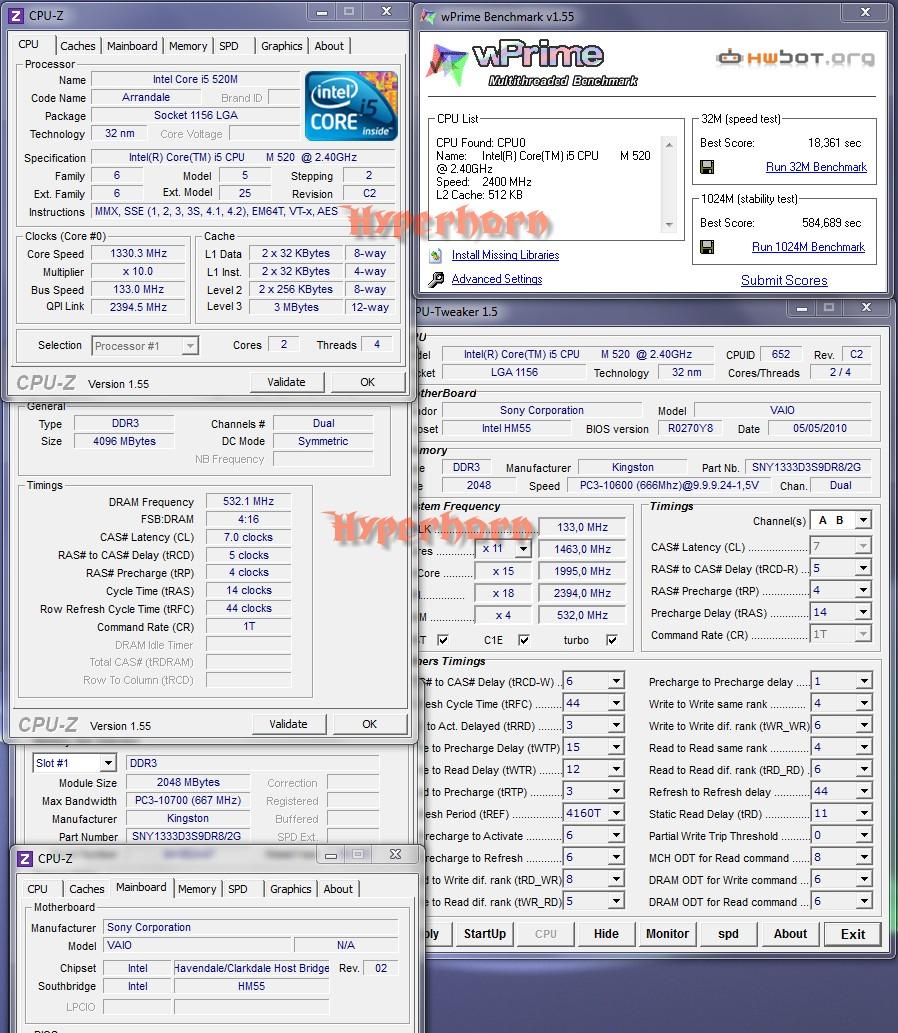This screenshot has height=1033, width=898.
Task: Click the Submit Scores link
Action: pos(784,281)
